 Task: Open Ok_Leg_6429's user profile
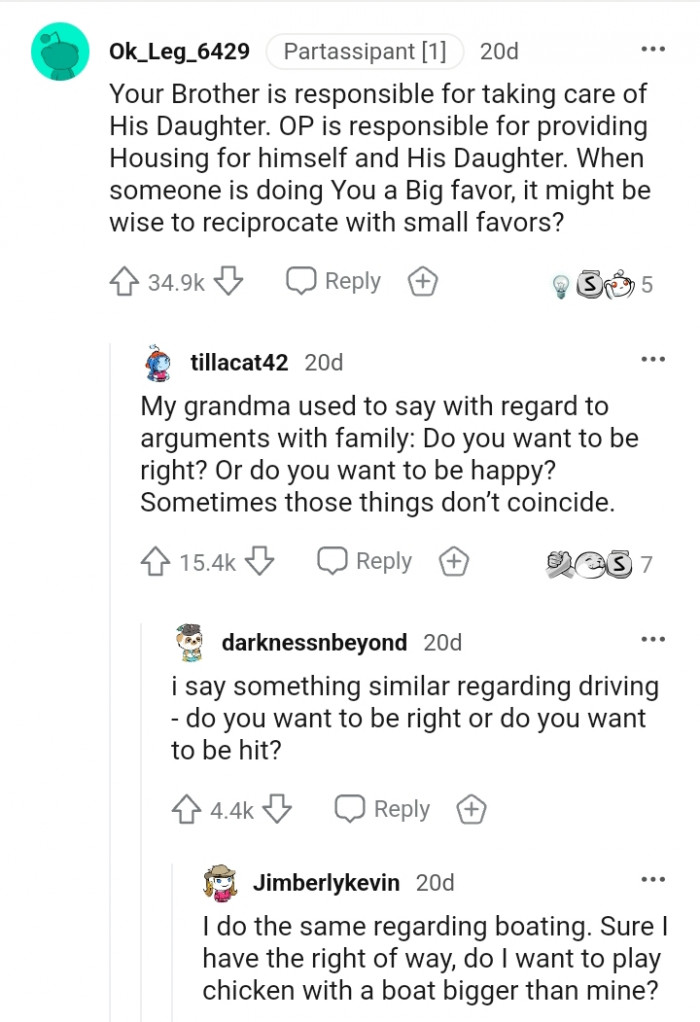pyautogui.click(x=179, y=50)
